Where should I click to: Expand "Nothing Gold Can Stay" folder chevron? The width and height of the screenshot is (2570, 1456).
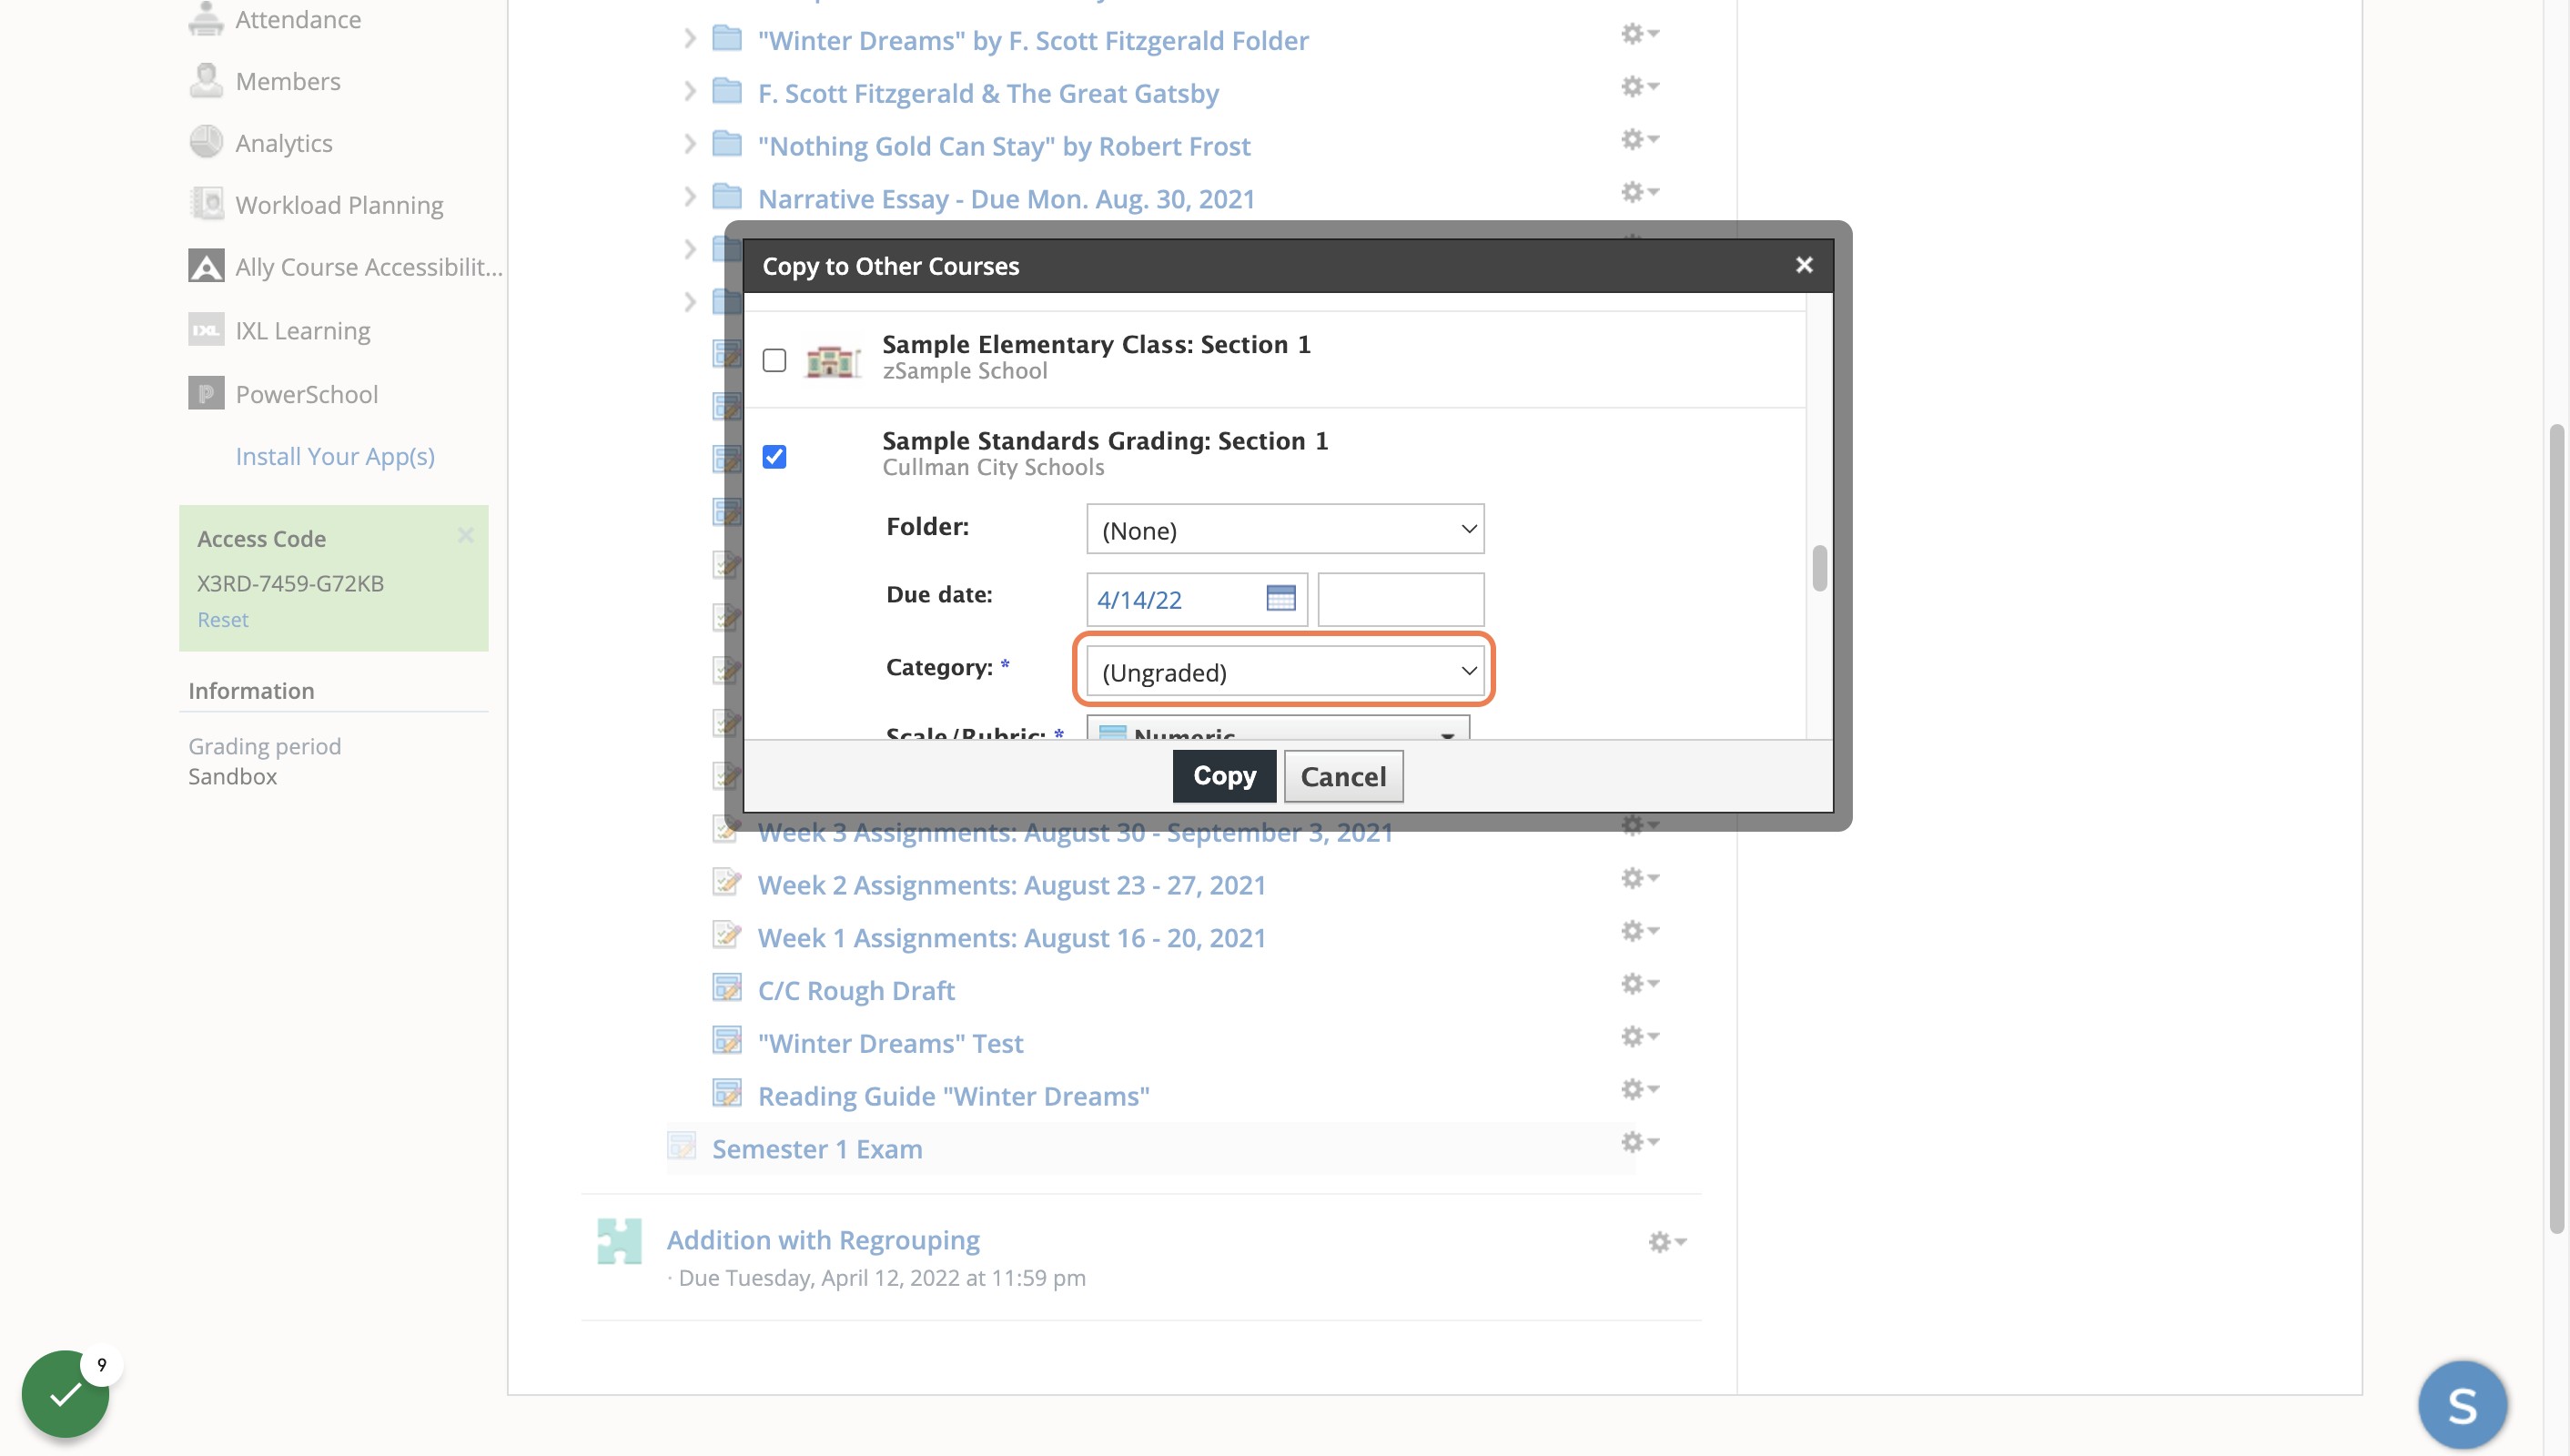pos(689,145)
